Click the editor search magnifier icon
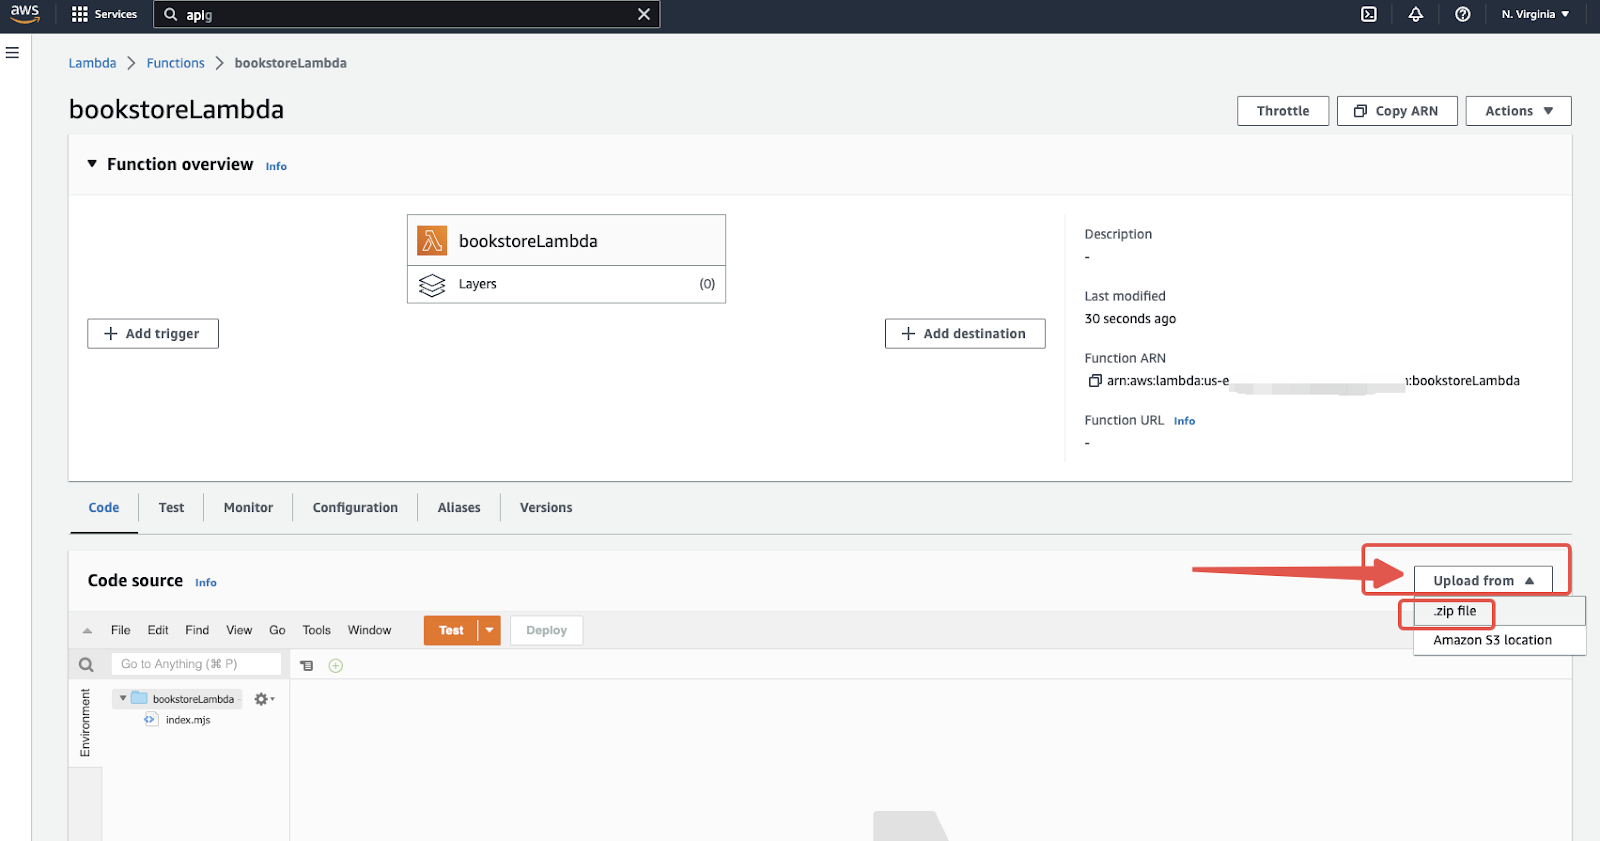The height and width of the screenshot is (841, 1600). point(86,665)
